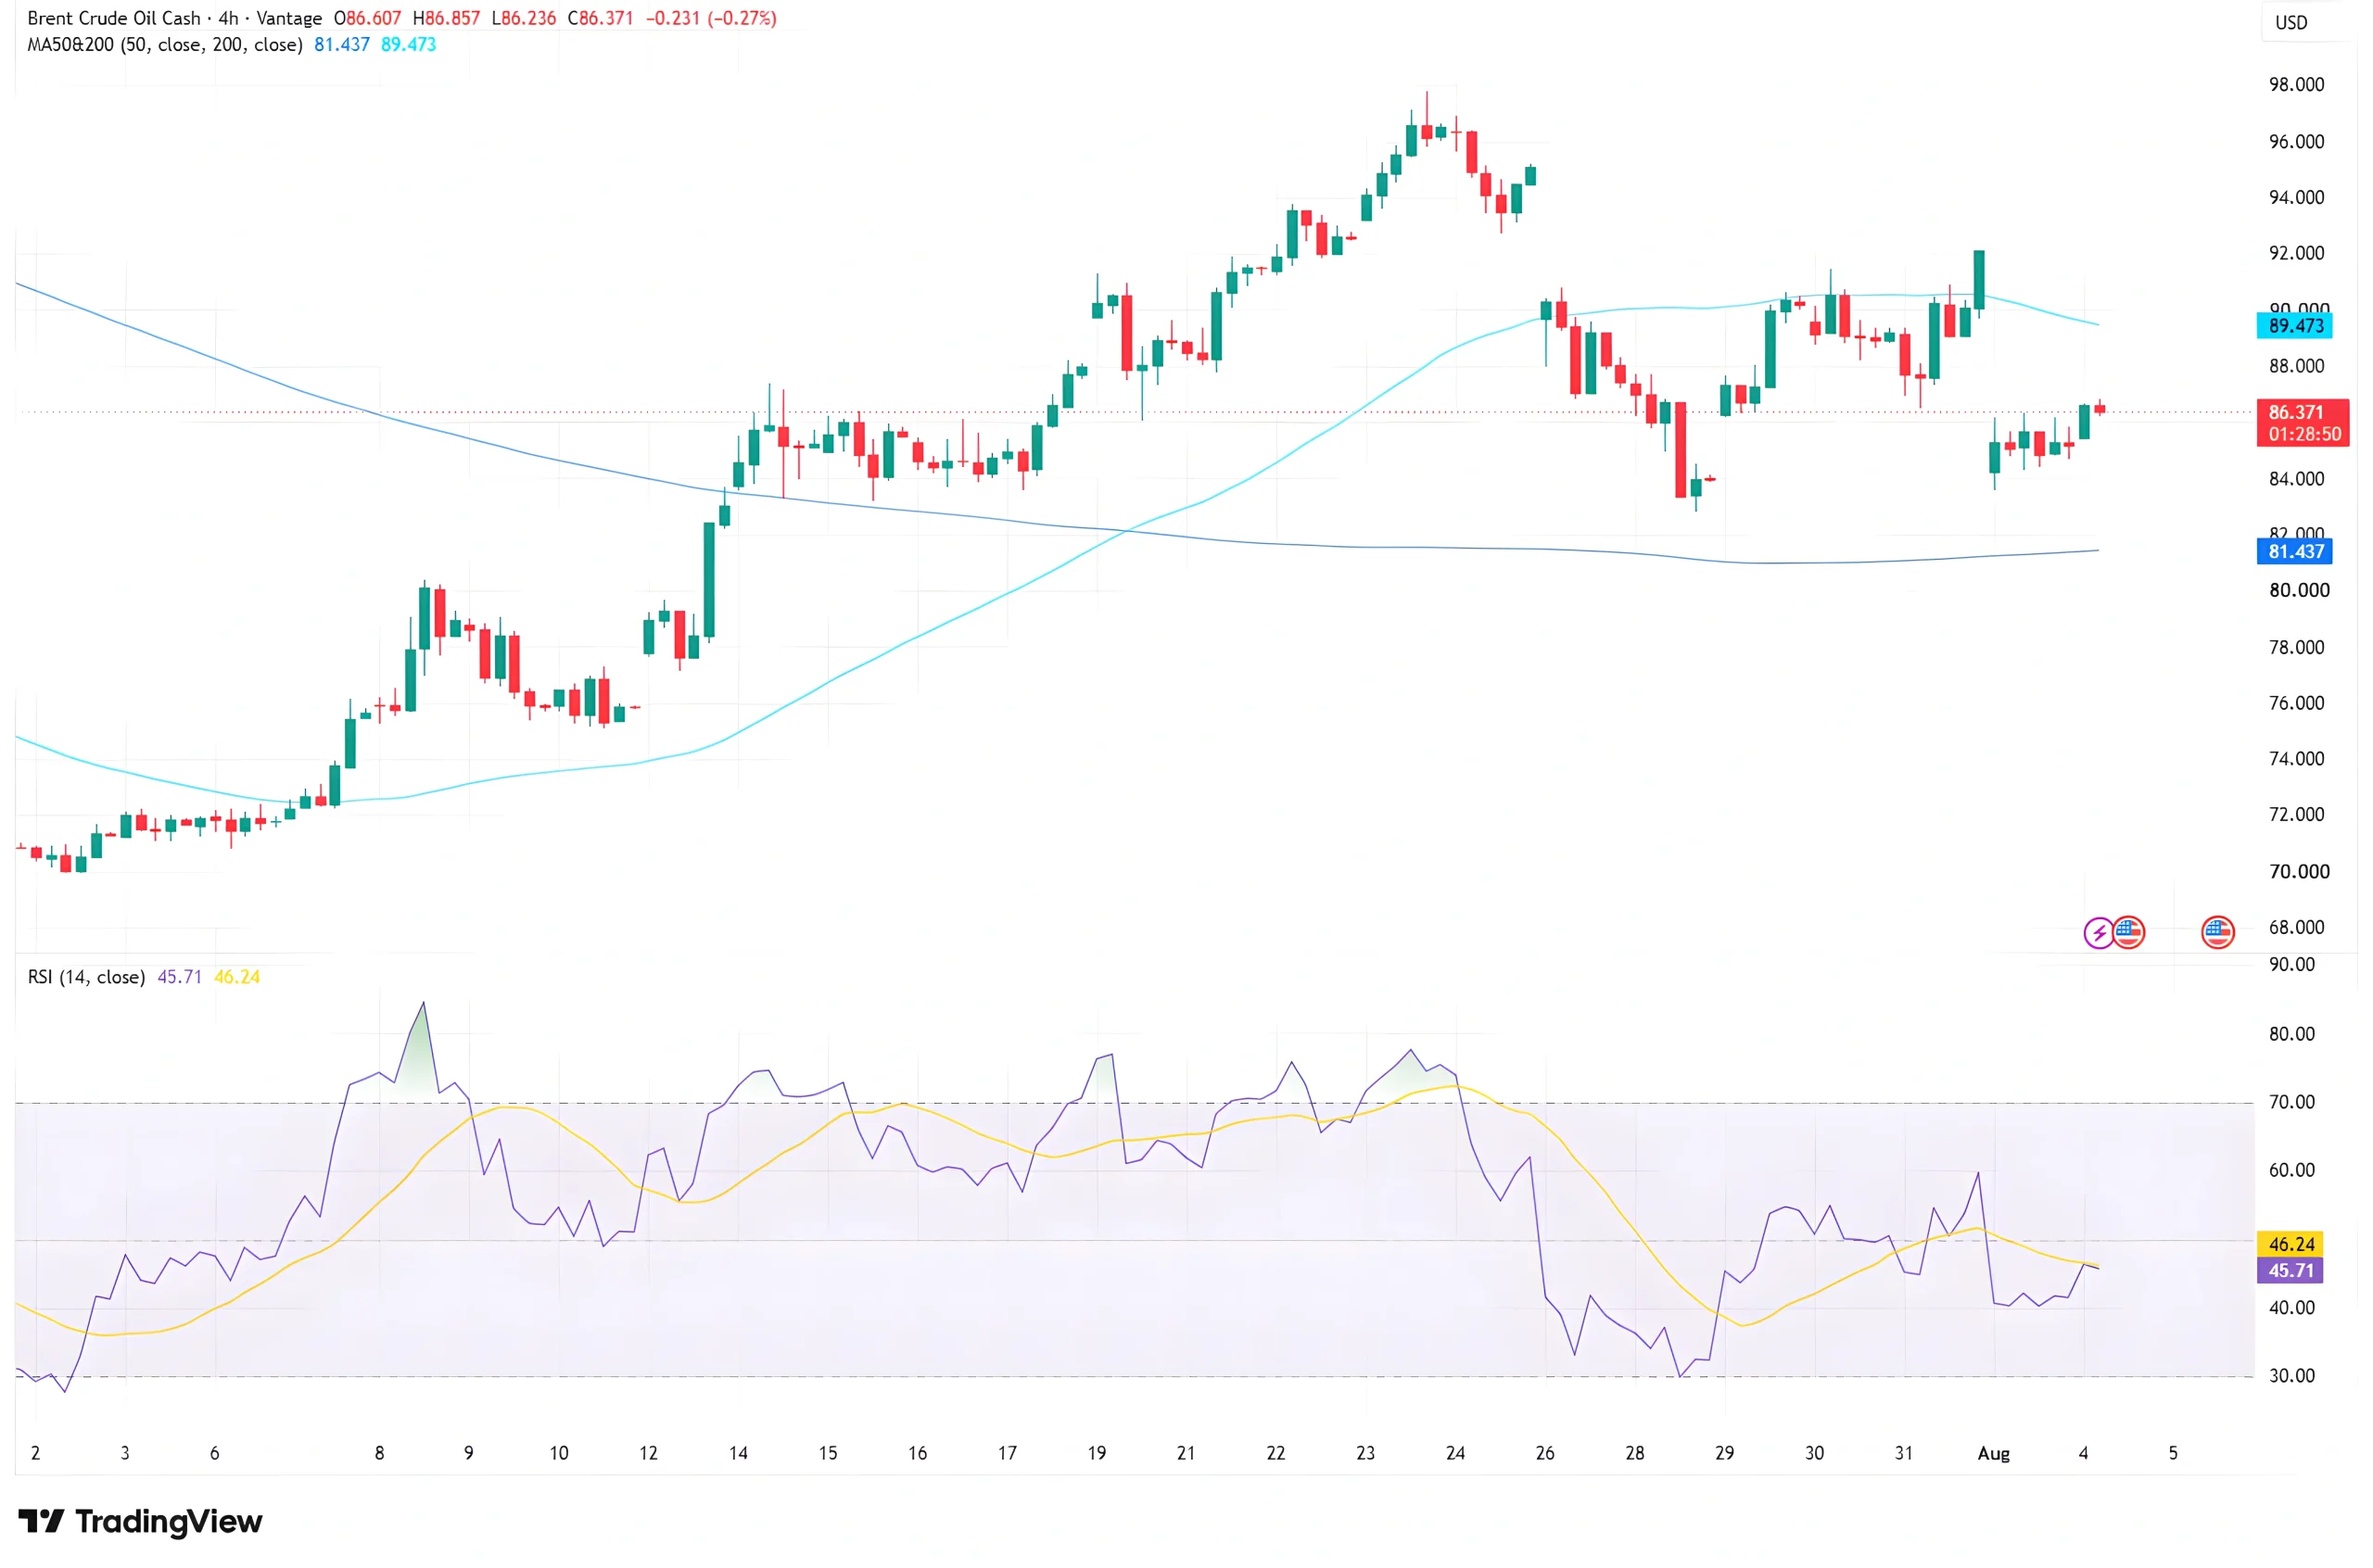Click the yellow 46.24 RSI value label
The image size is (2373, 1568).
pos(2290,1244)
